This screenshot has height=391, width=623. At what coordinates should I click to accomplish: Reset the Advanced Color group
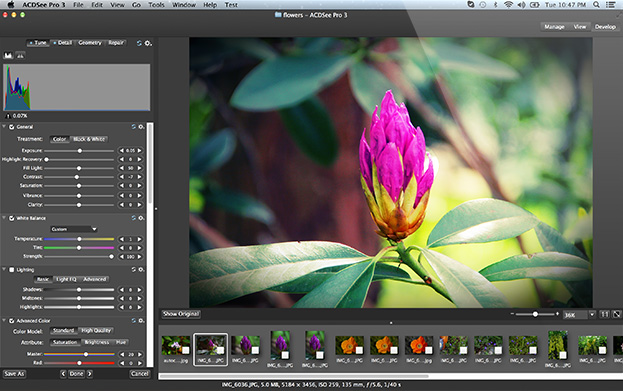pyautogui.click(x=134, y=320)
